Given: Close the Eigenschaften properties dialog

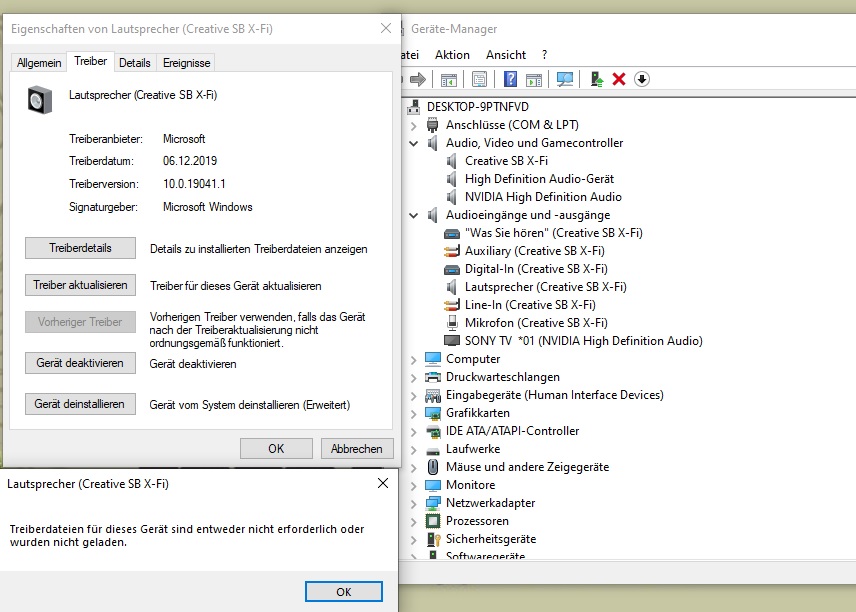Looking at the screenshot, I should point(386,28).
